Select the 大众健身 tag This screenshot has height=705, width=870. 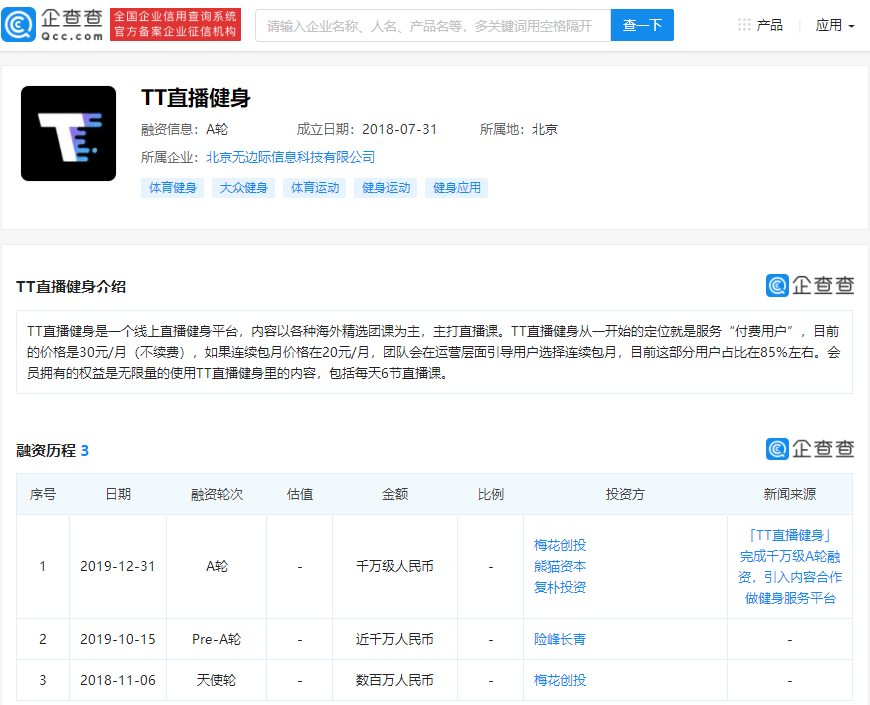coord(244,188)
